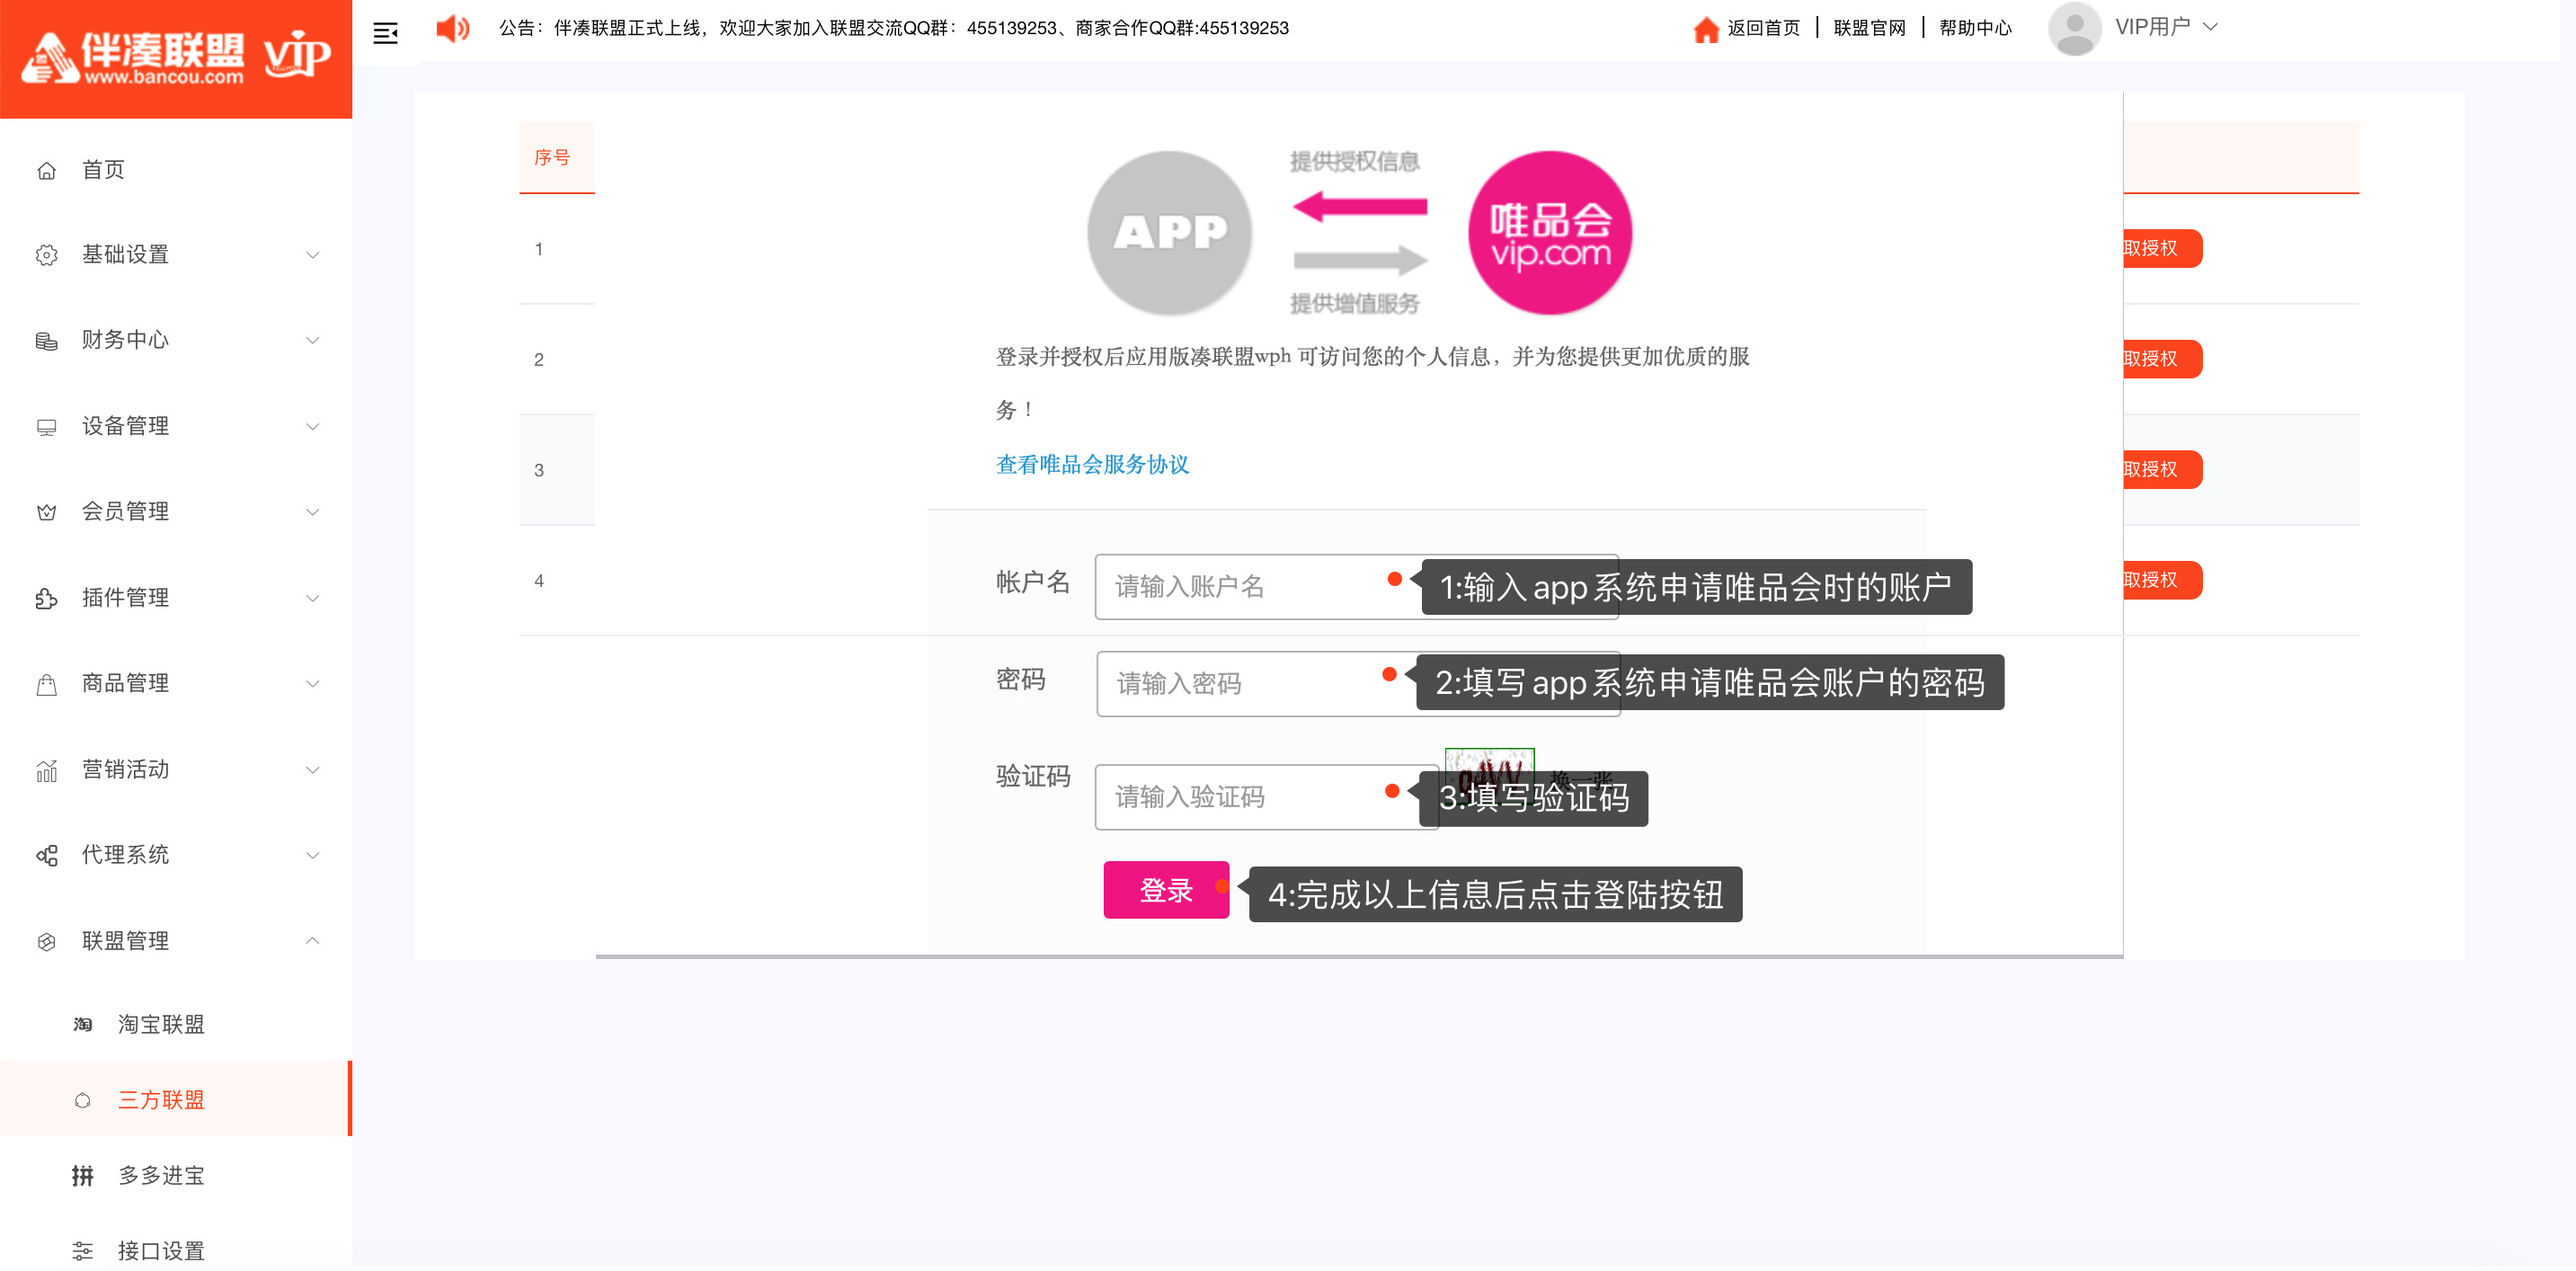Click the 会员管理 crown icon
This screenshot has height=1271, width=2576.
point(46,512)
